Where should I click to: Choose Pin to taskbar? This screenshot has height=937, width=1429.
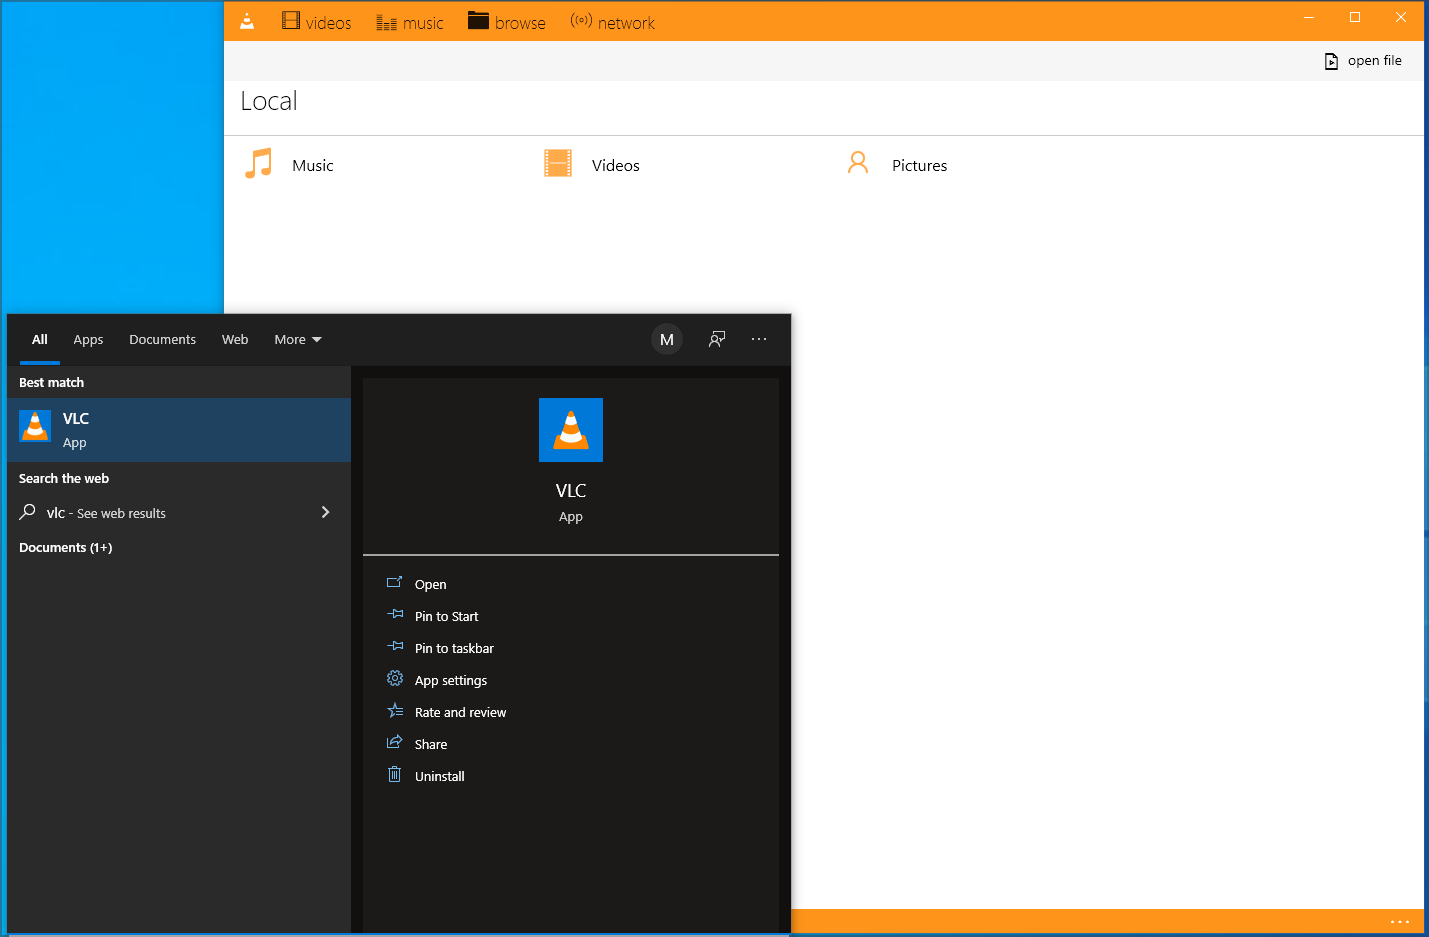(x=454, y=648)
